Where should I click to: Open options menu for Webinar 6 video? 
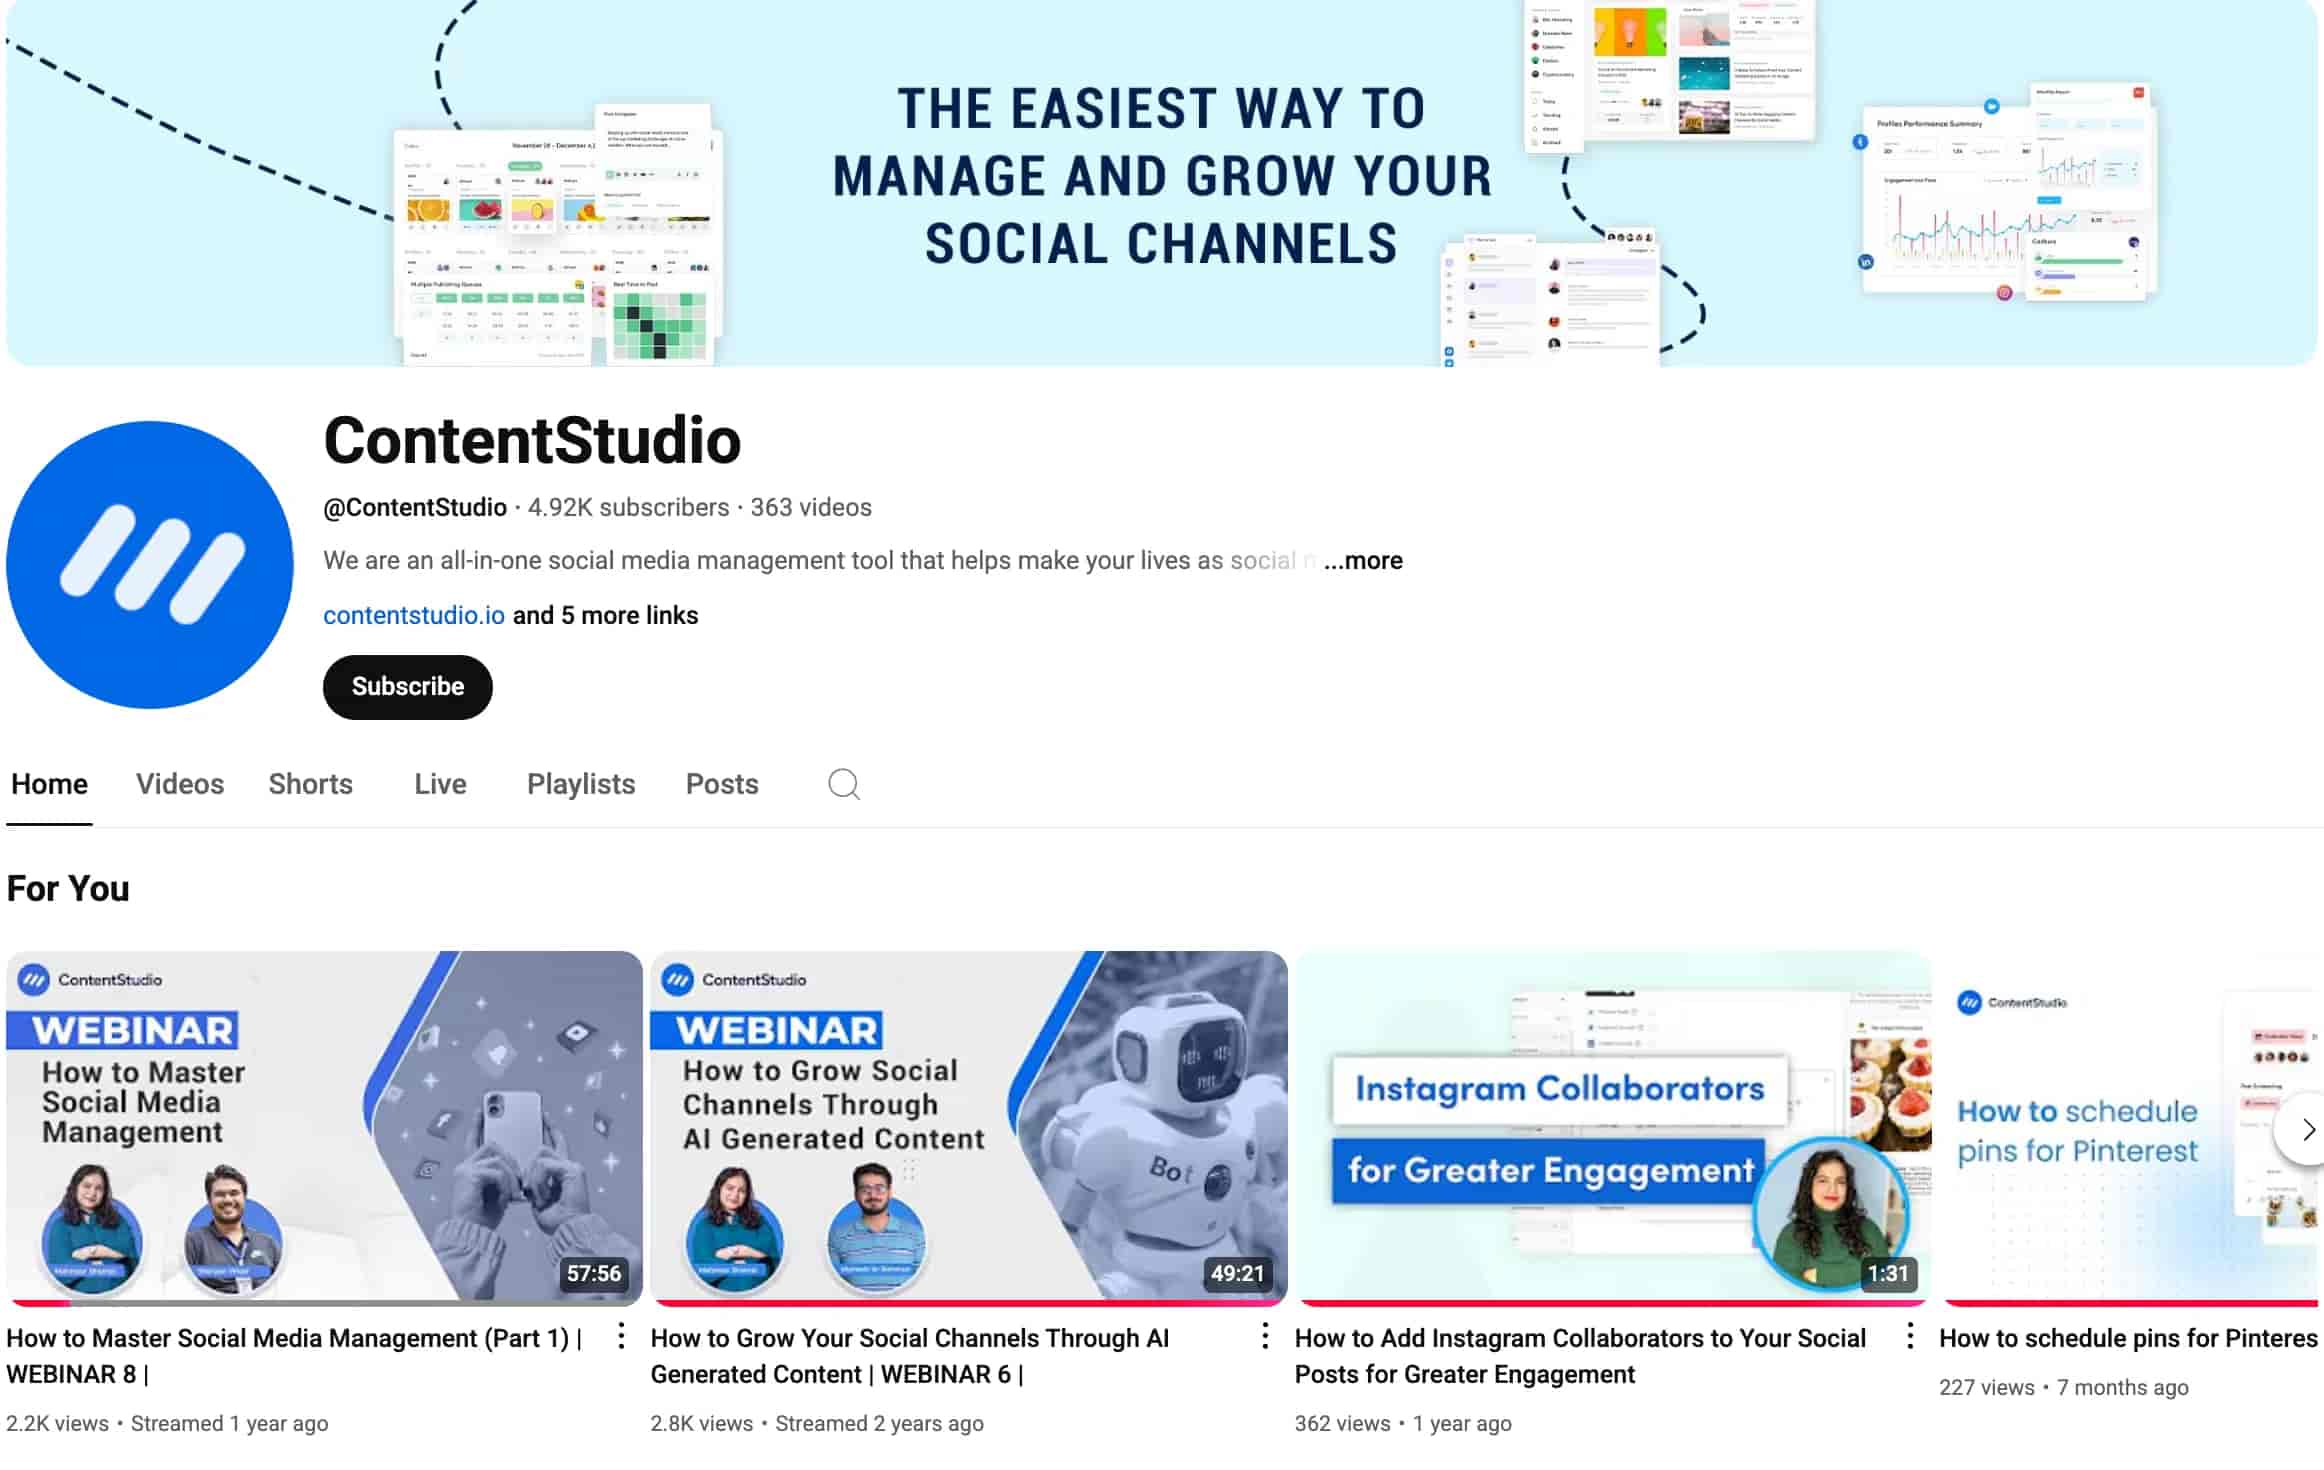1265,1336
